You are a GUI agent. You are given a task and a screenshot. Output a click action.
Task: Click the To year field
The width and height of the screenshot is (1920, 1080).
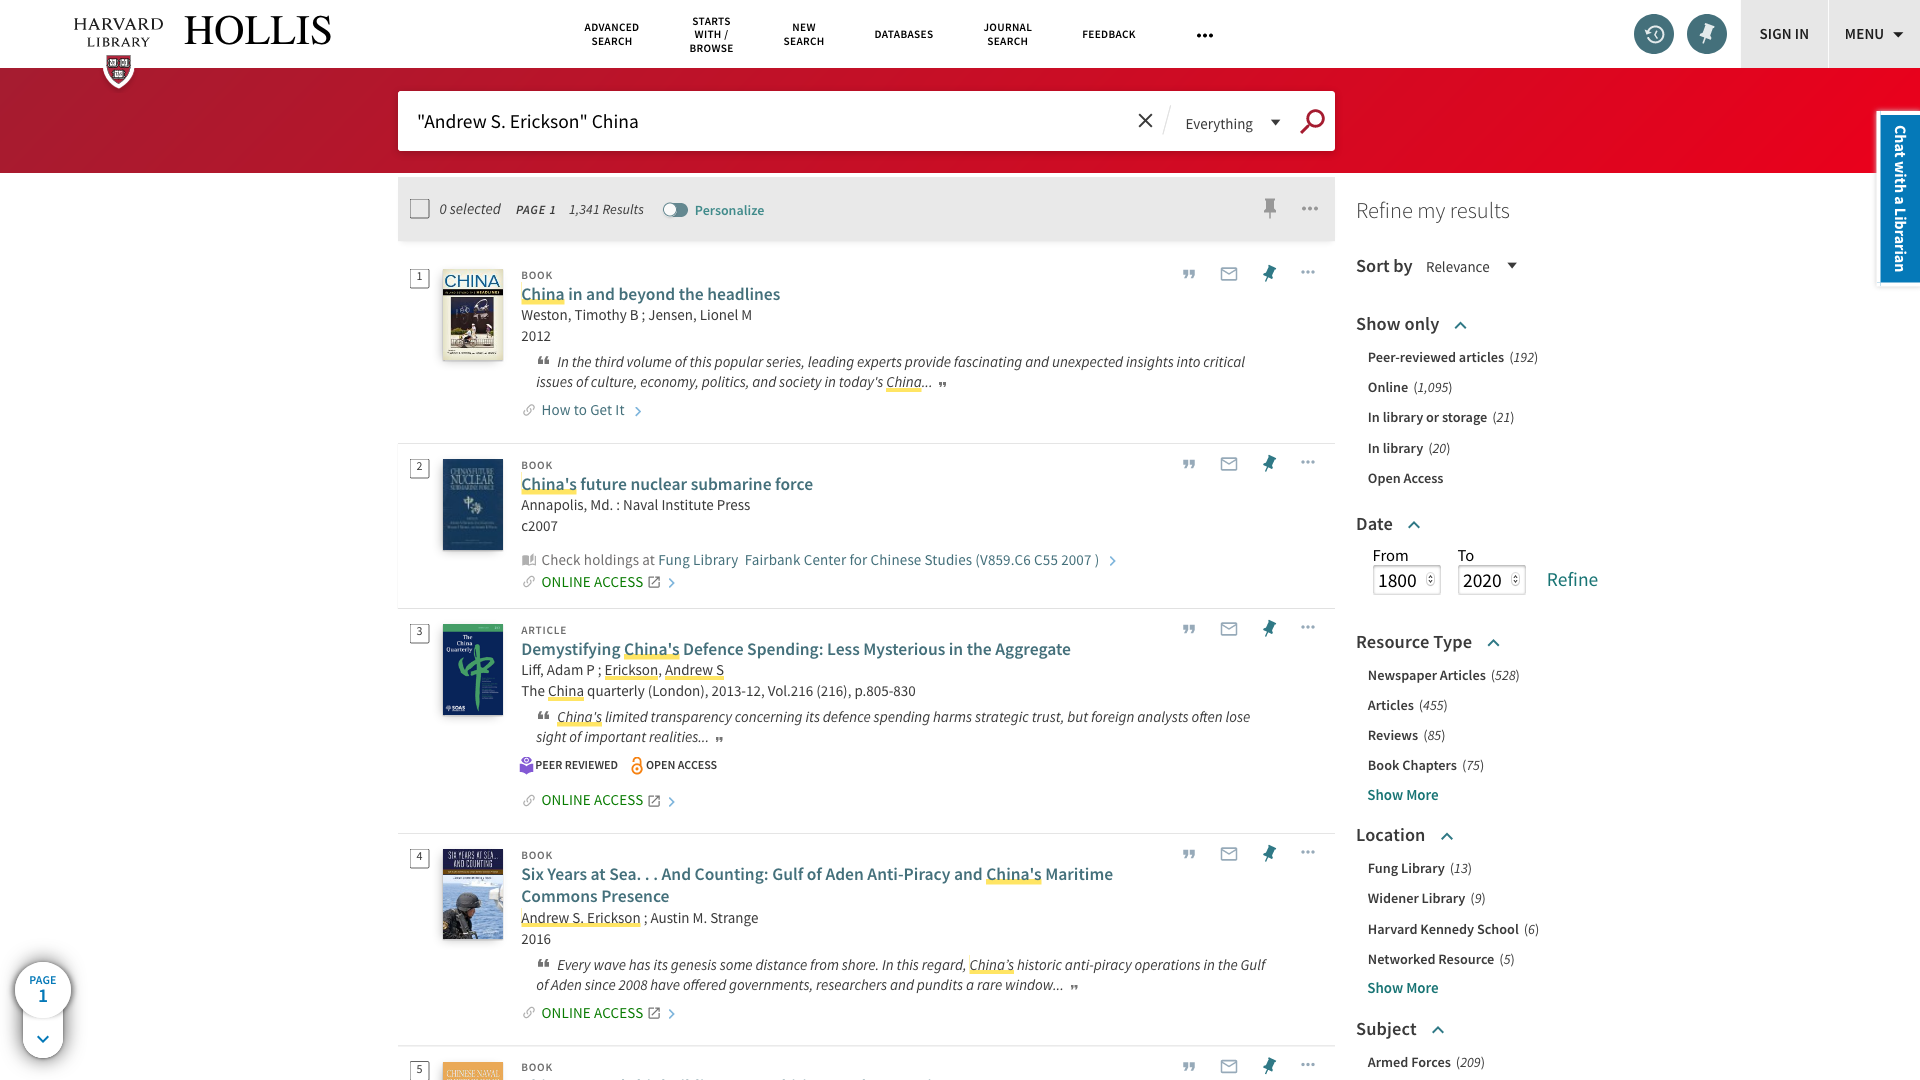(x=1491, y=580)
